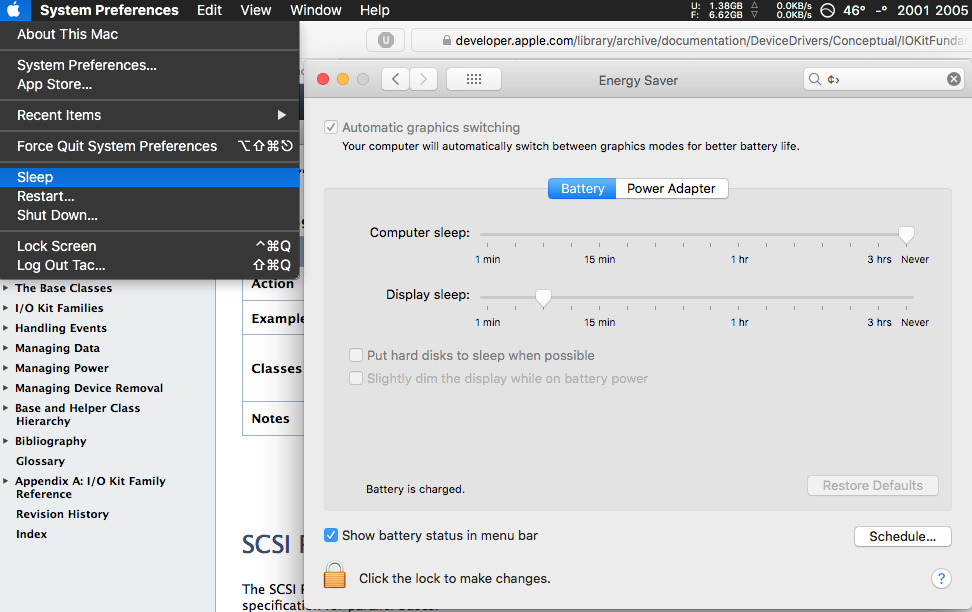The image size is (972, 612).
Task: Open System Preferences... menu entry
Action: [x=149, y=65]
